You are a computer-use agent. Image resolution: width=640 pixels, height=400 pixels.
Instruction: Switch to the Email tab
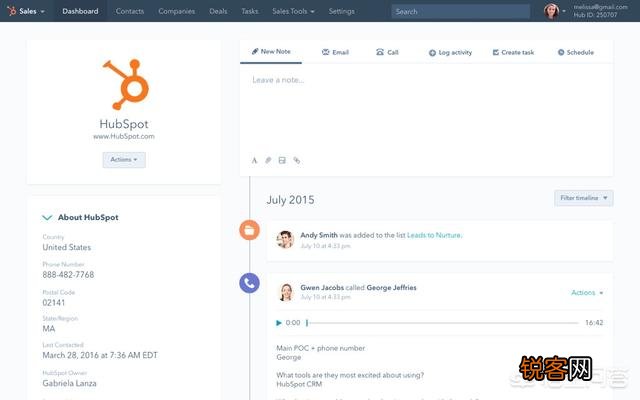pyautogui.click(x=335, y=52)
